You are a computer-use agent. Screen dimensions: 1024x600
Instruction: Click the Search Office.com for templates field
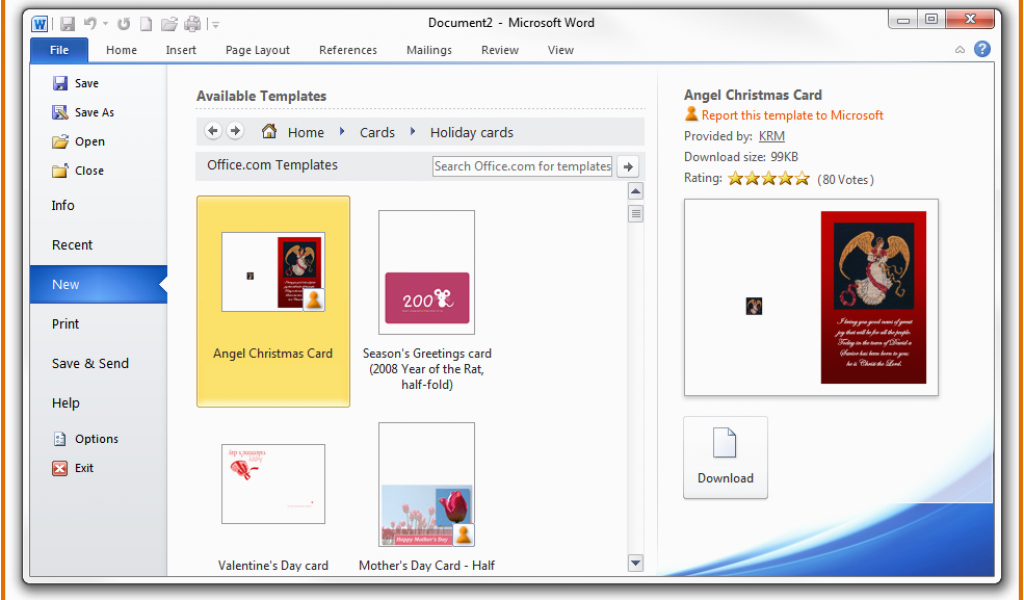pyautogui.click(x=522, y=166)
